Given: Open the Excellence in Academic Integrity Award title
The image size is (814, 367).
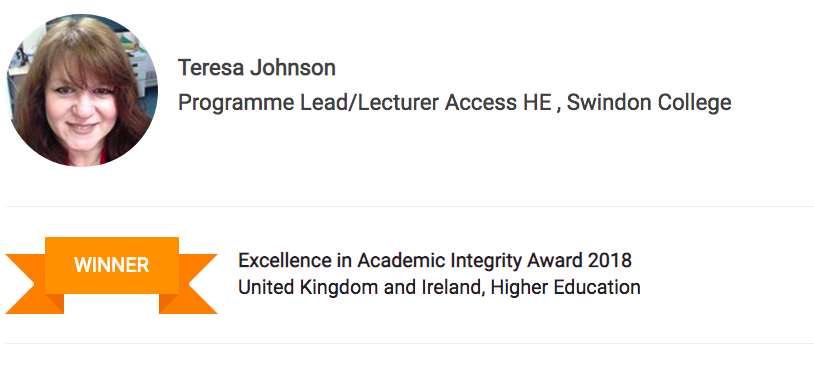Looking at the screenshot, I should (435, 260).
